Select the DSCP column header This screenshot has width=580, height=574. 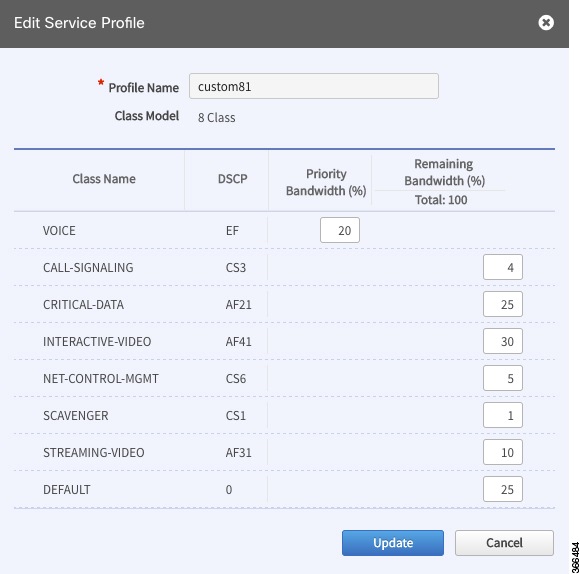[232, 179]
